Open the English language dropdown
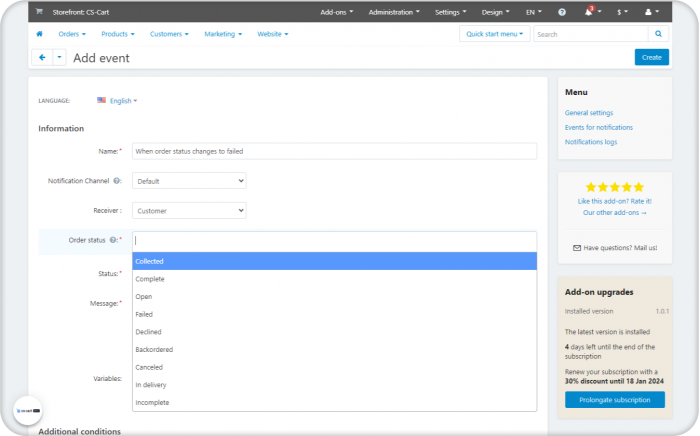Image resolution: width=700 pixels, height=436 pixels. pyautogui.click(x=123, y=101)
